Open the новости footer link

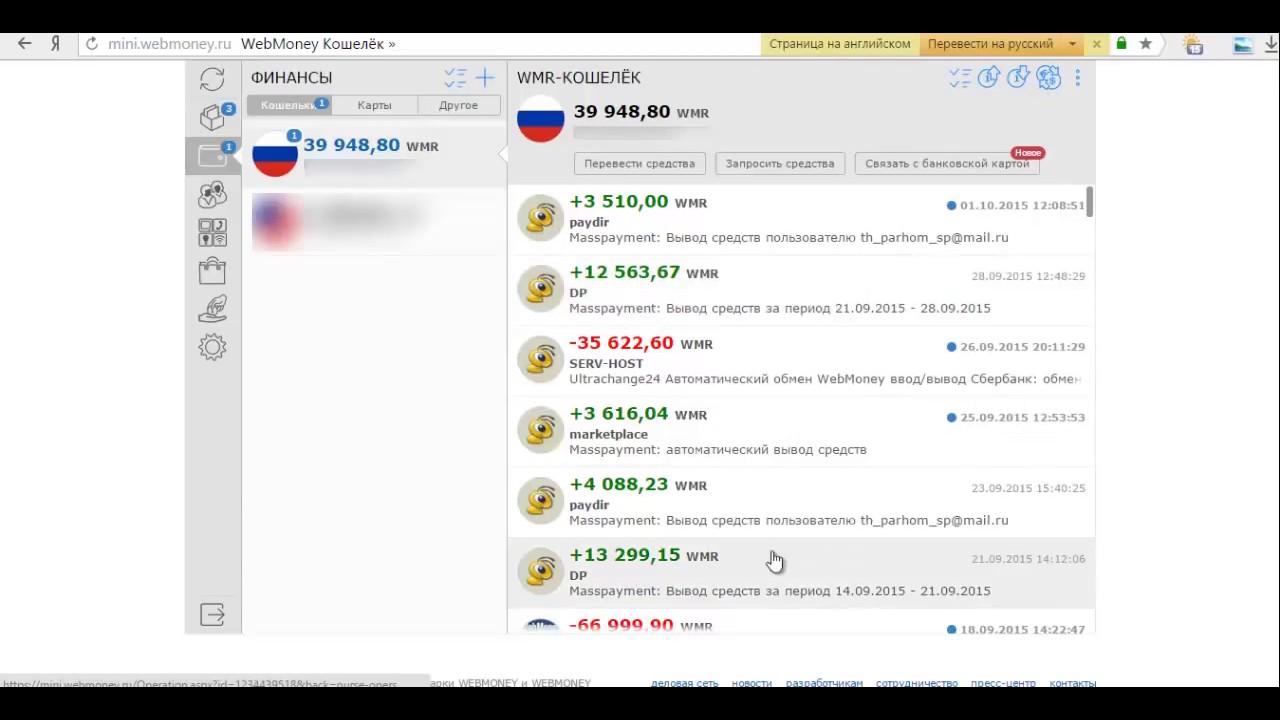pos(751,683)
